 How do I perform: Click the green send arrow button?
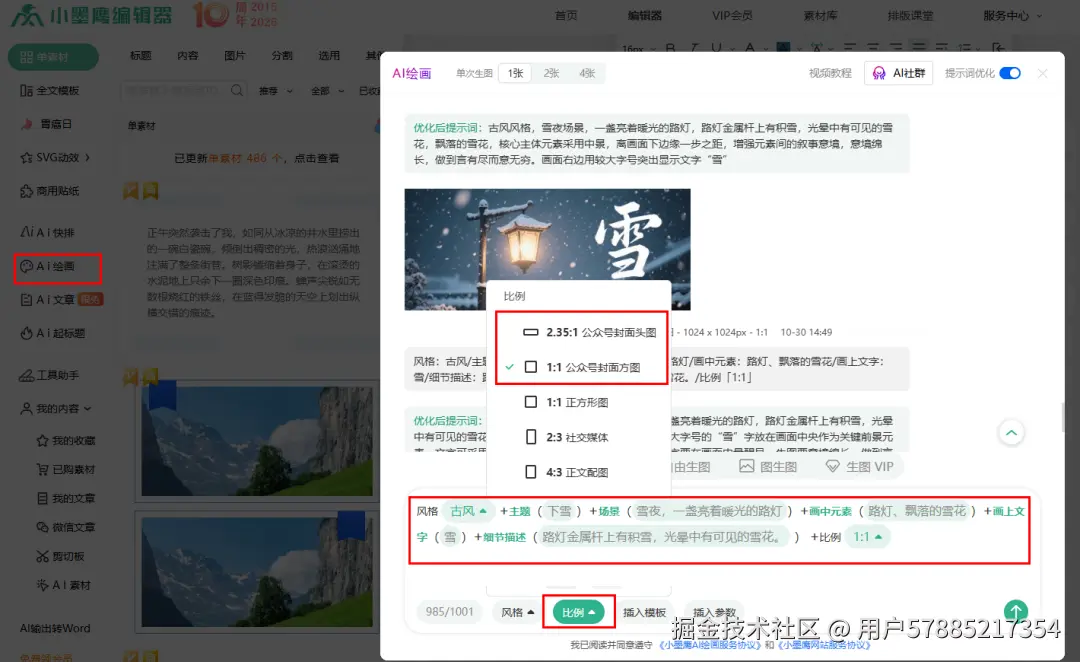click(x=1015, y=611)
